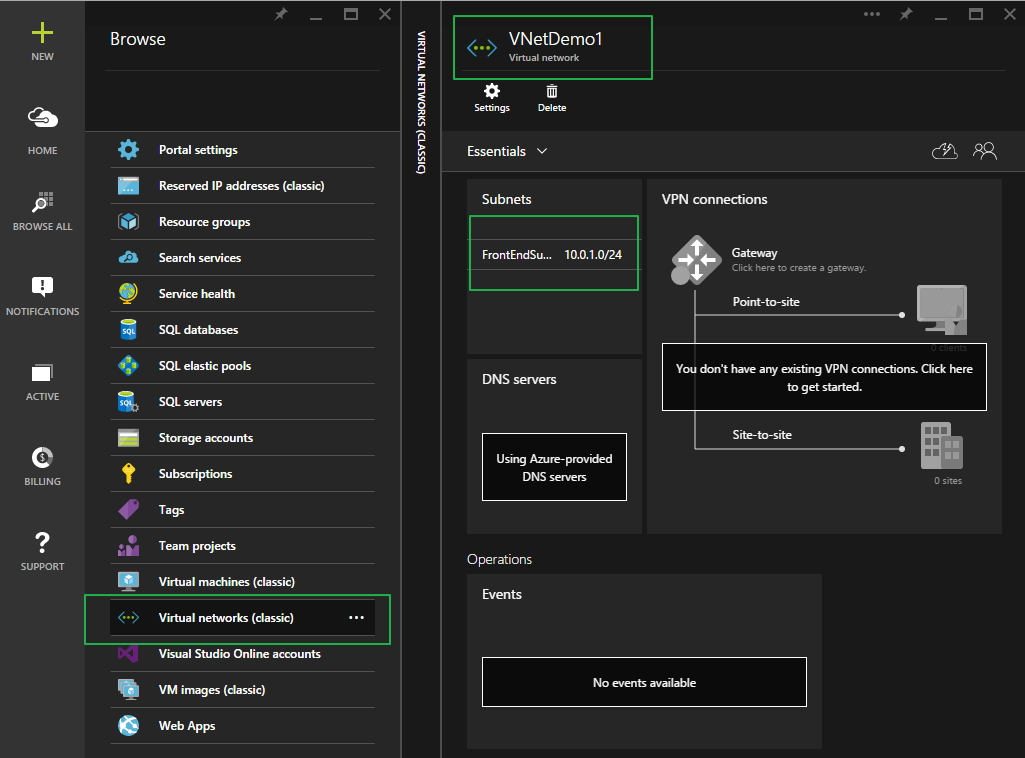Image resolution: width=1025 pixels, height=758 pixels.
Task: Click the Portal settings gear icon
Action: coord(128,150)
